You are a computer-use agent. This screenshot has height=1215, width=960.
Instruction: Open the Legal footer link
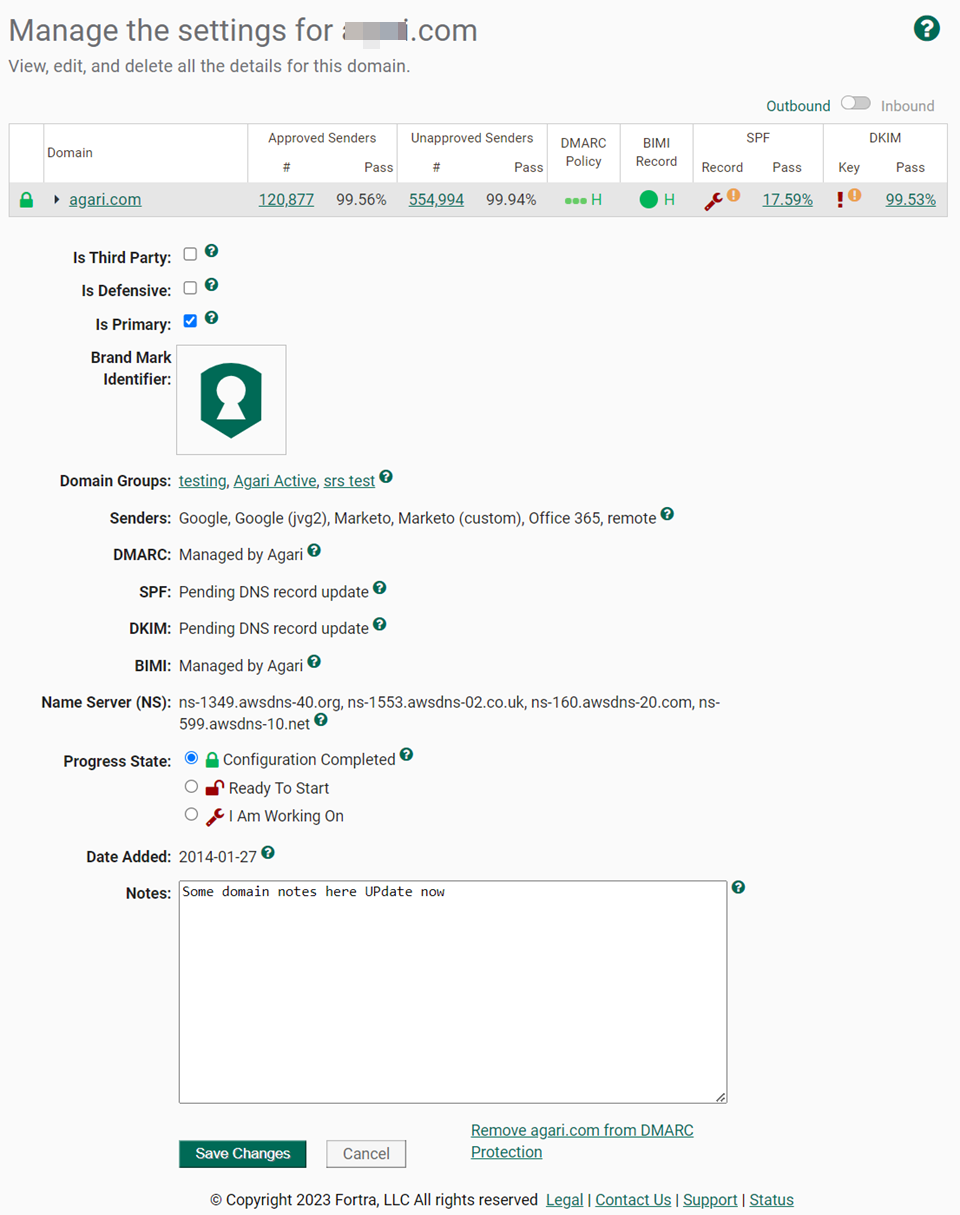[565, 1200]
